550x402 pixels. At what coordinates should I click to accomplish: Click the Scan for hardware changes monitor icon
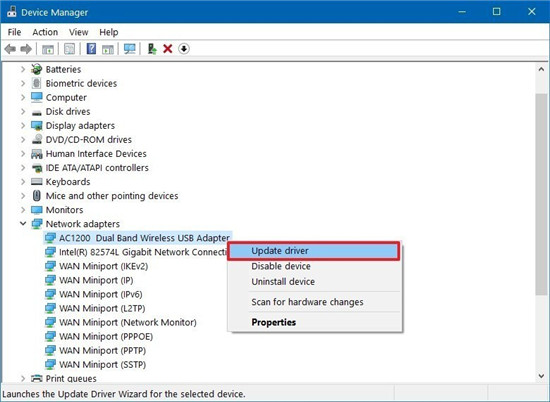[130, 49]
